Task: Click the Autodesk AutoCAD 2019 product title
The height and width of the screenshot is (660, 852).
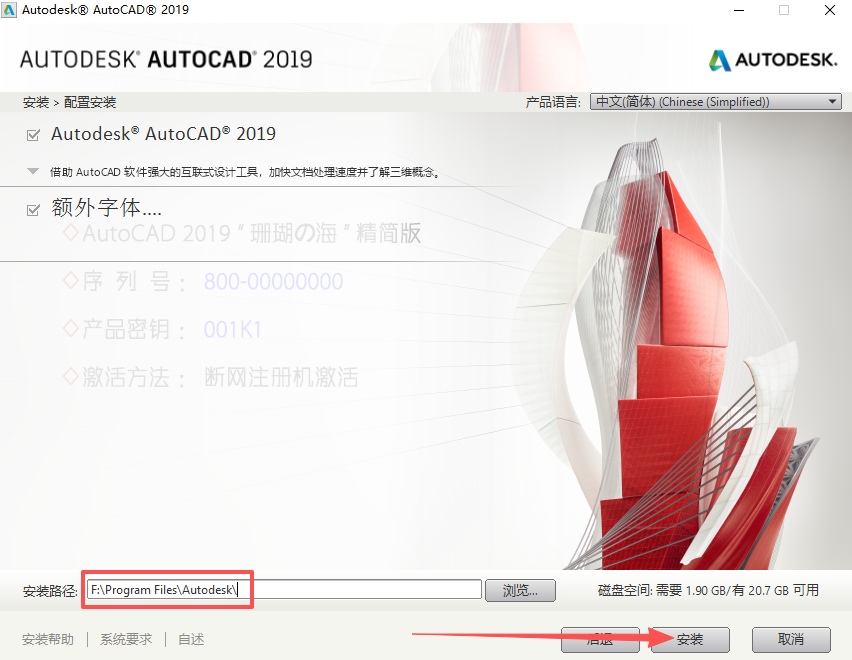Action: point(163,134)
